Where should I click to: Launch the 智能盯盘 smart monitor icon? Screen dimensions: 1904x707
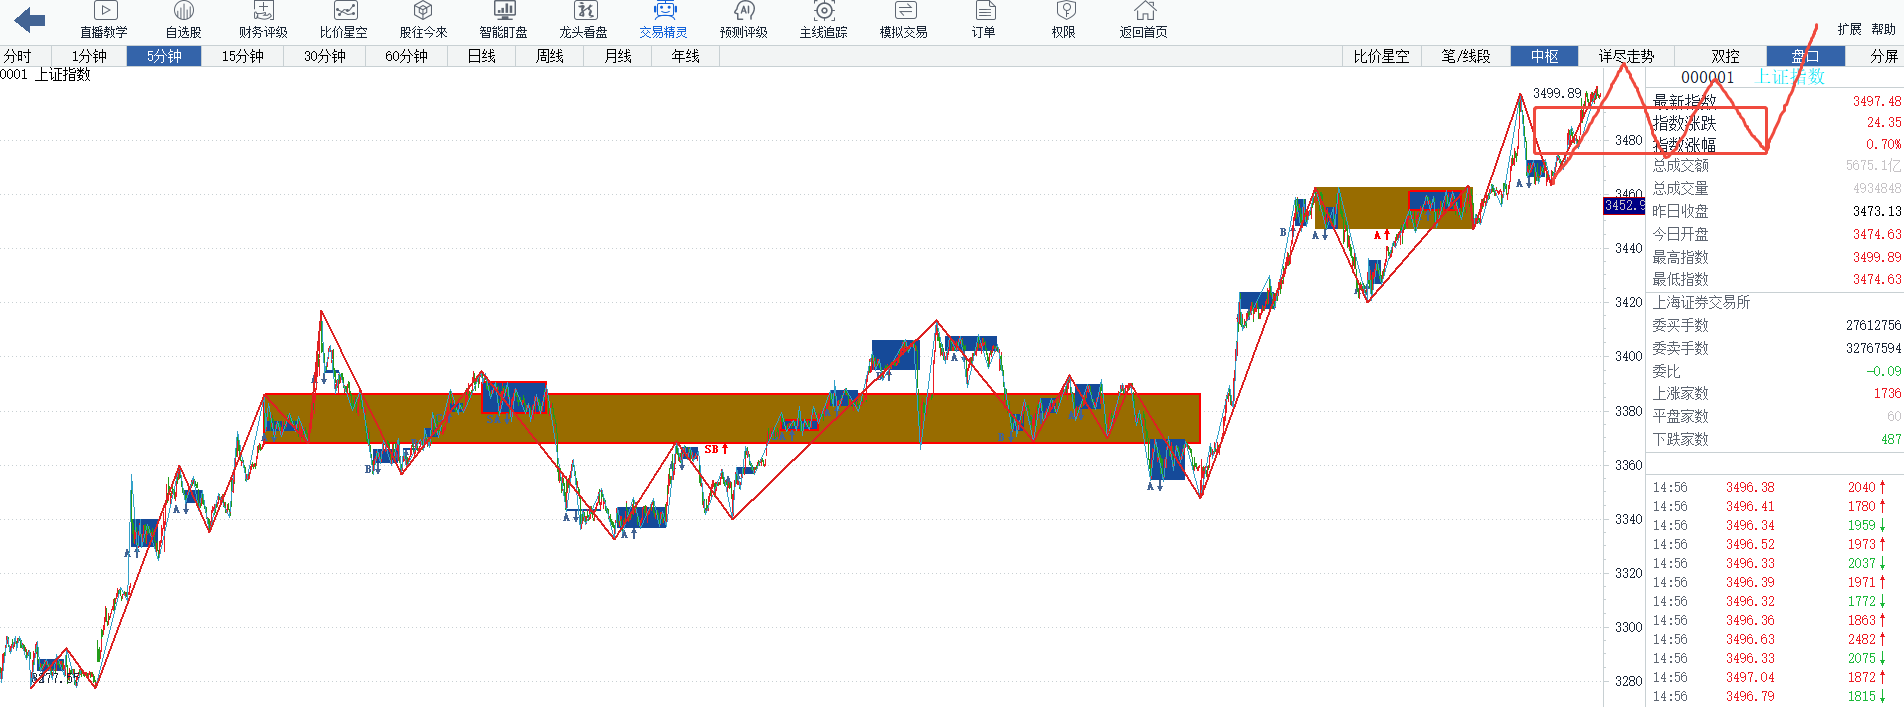pos(503,12)
